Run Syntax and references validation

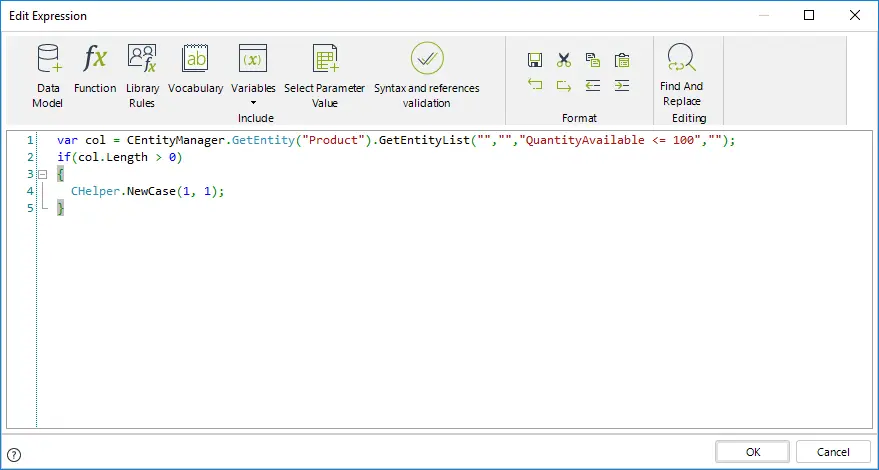pos(427,76)
